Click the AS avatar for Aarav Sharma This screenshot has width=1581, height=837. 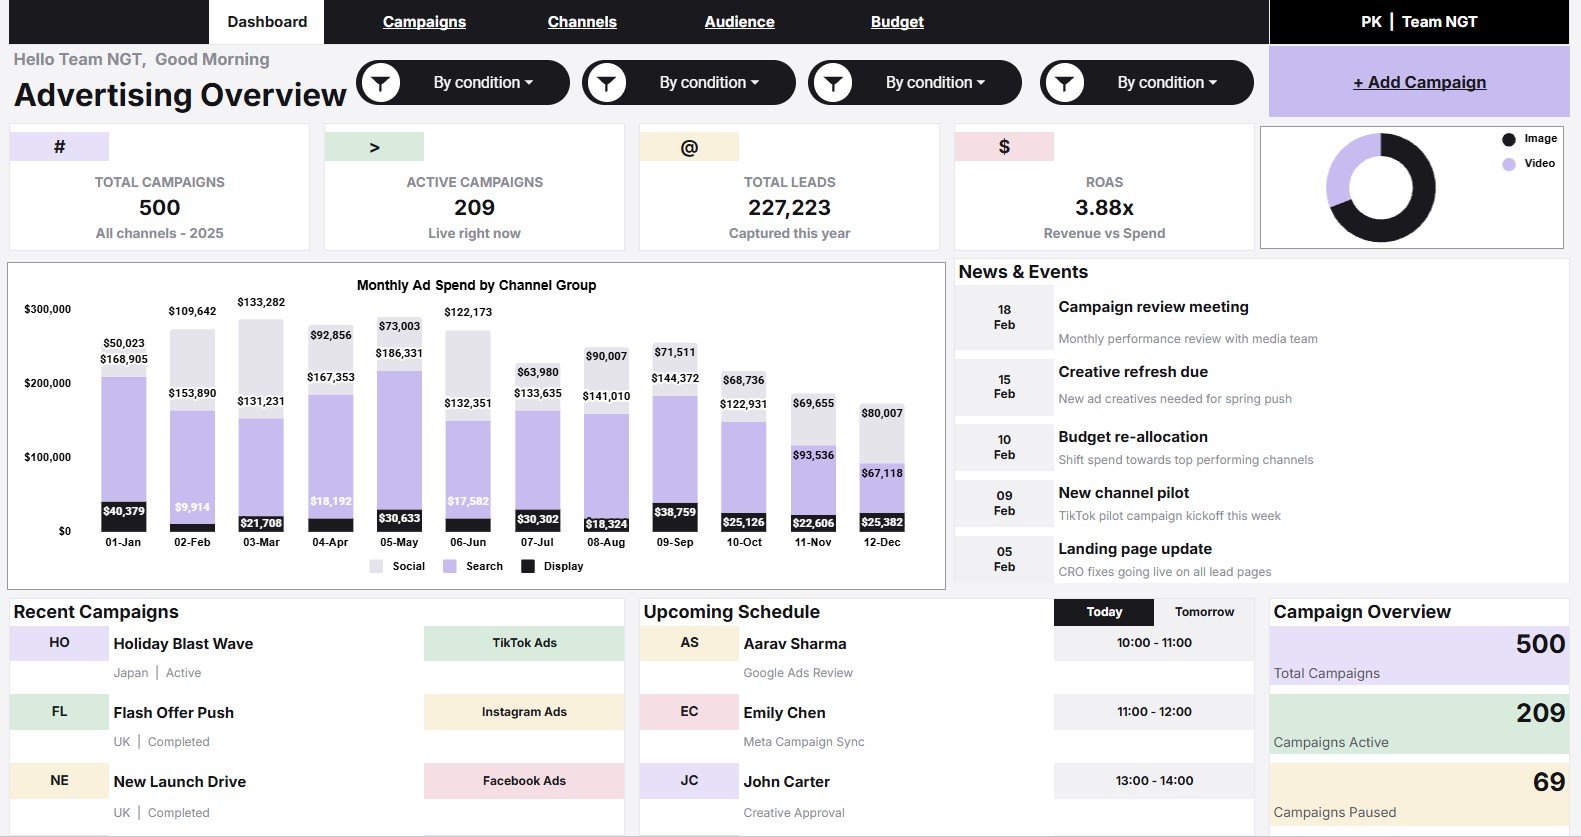point(689,643)
